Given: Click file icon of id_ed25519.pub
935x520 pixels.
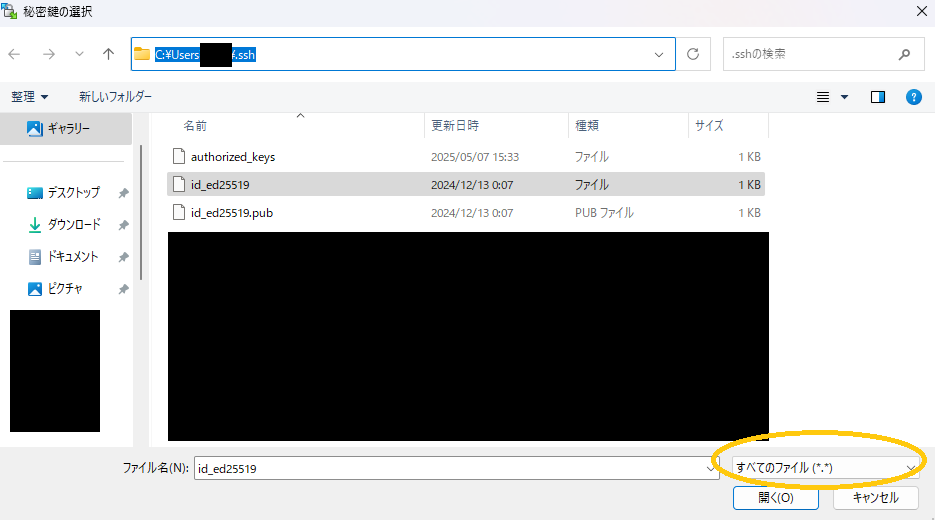Looking at the screenshot, I should click(178, 212).
